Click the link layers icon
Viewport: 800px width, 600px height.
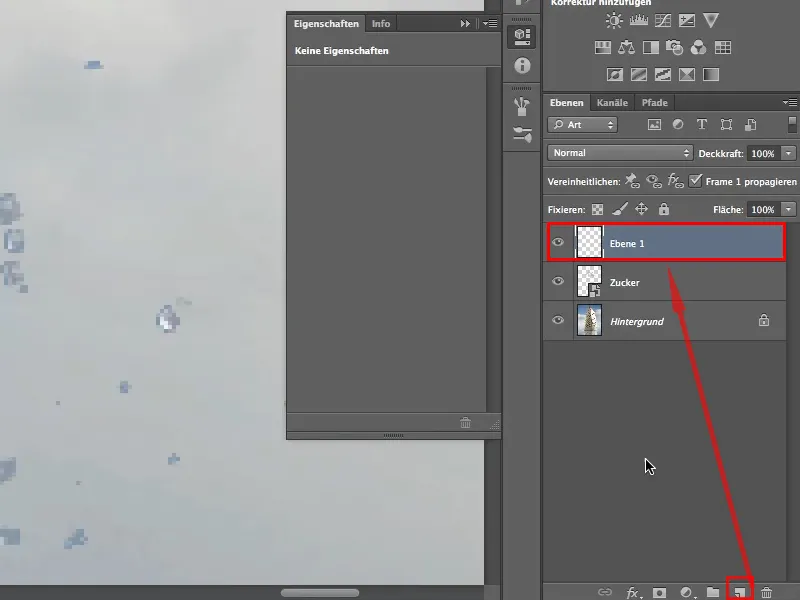click(605, 592)
